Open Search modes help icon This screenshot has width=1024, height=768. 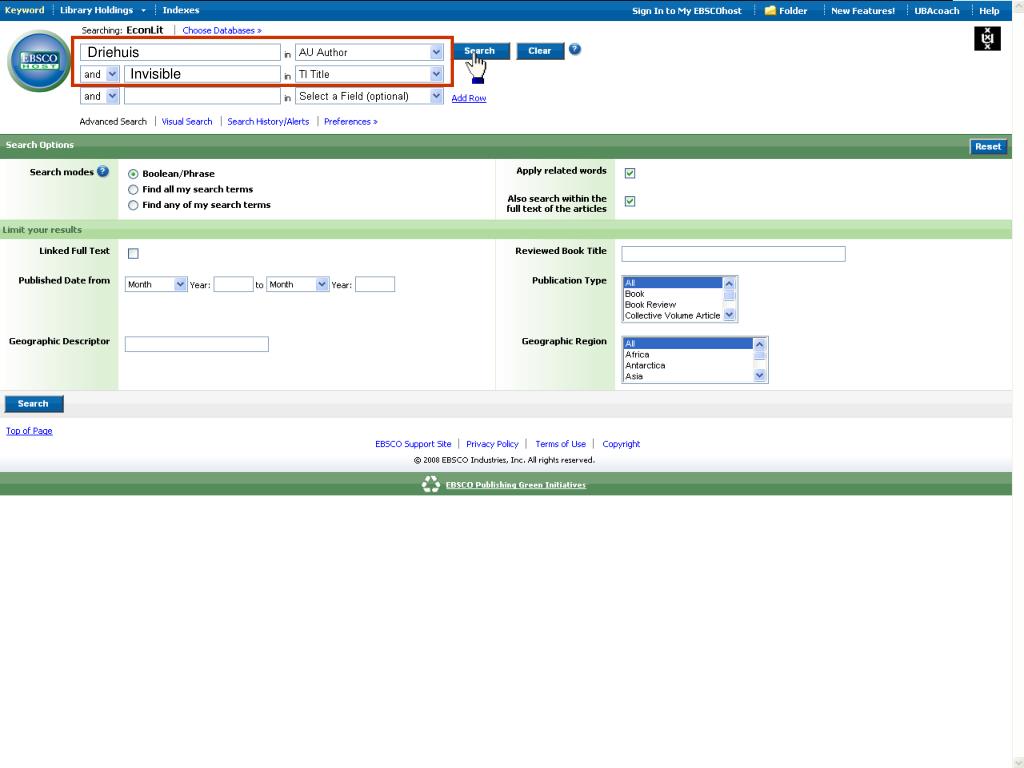pyautogui.click(x=103, y=172)
